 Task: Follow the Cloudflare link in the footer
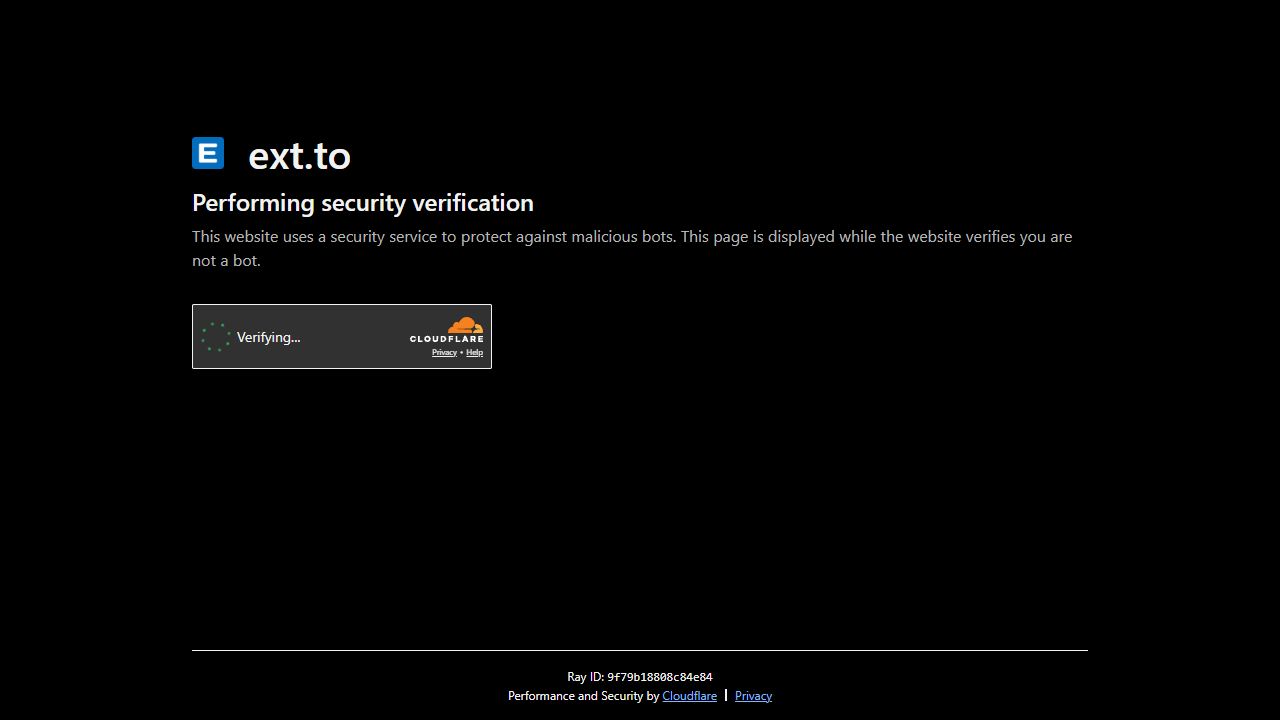click(x=689, y=696)
